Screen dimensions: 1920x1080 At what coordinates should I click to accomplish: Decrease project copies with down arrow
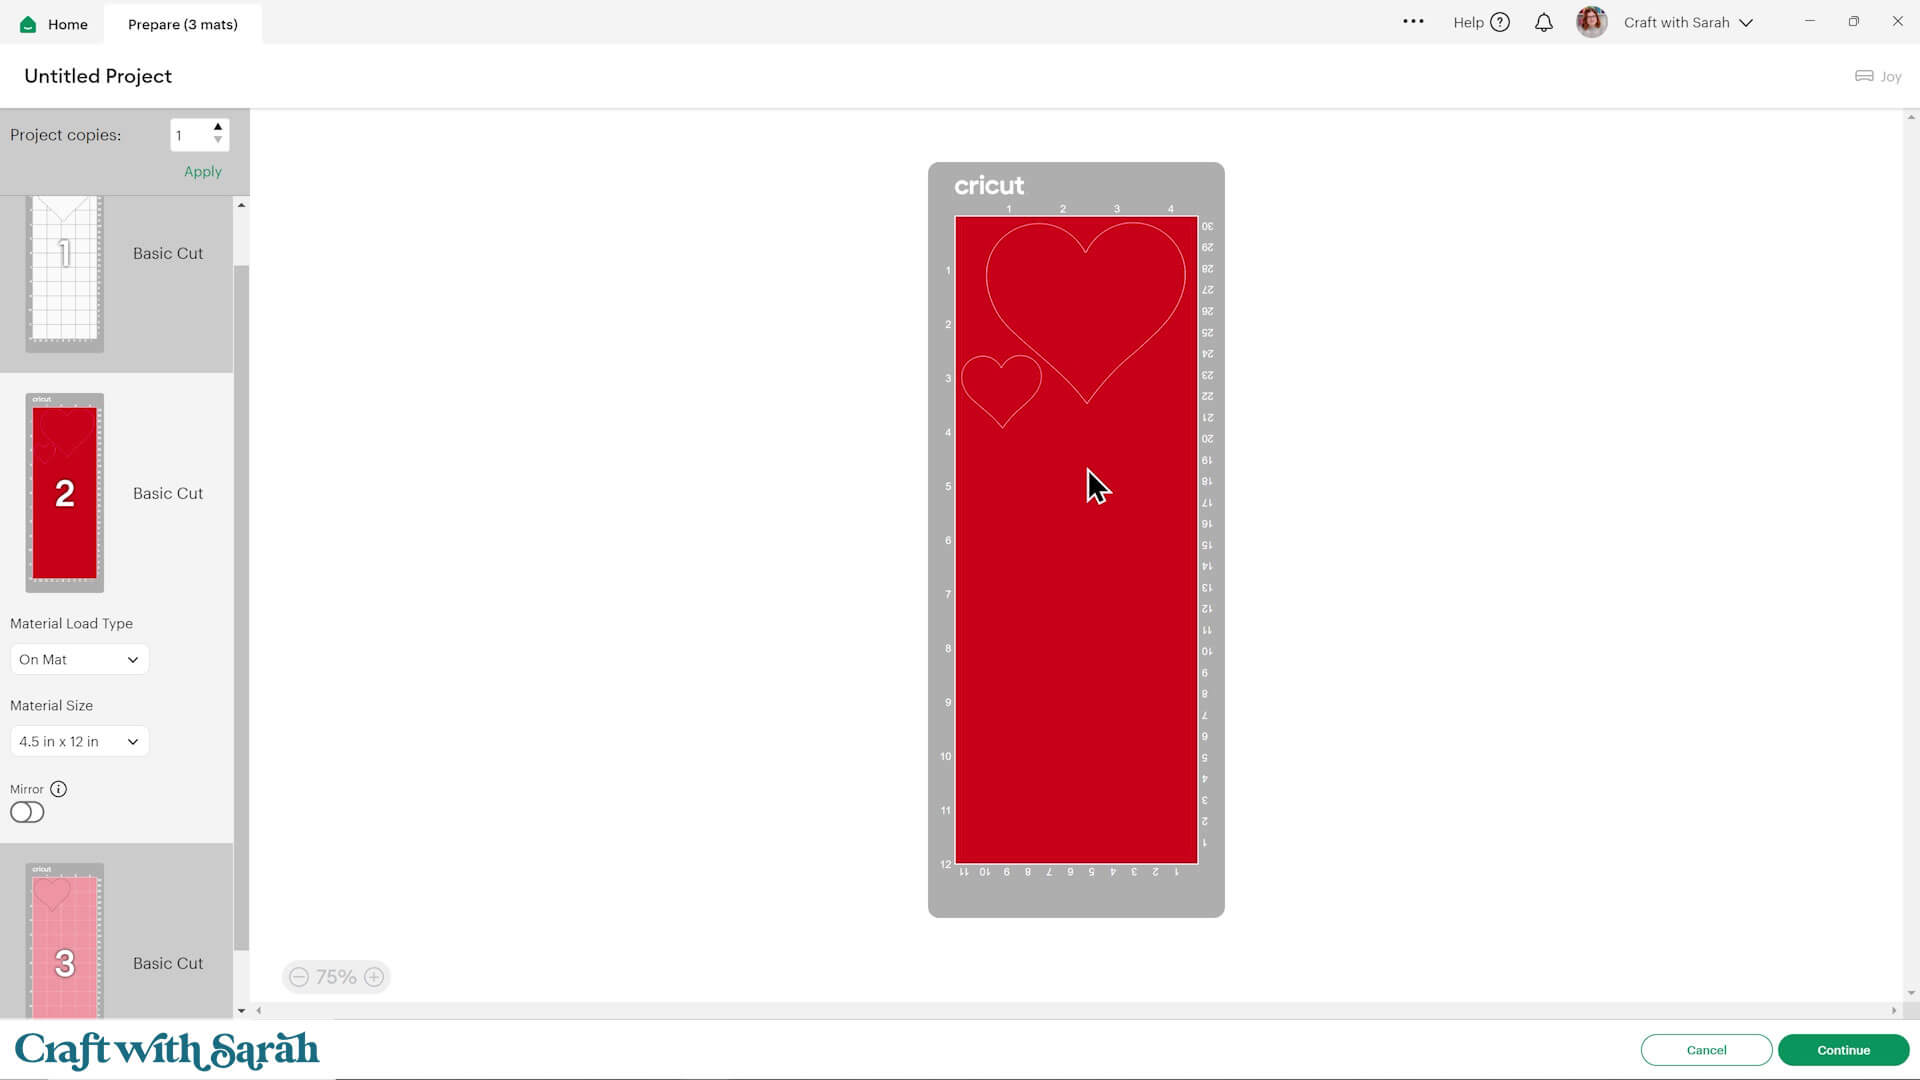click(218, 141)
